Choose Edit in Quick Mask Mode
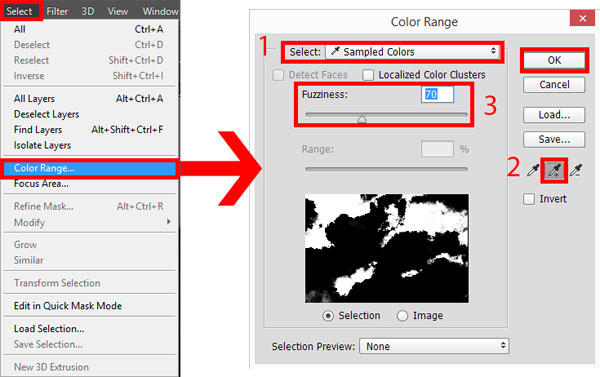600x377 pixels. [90, 306]
